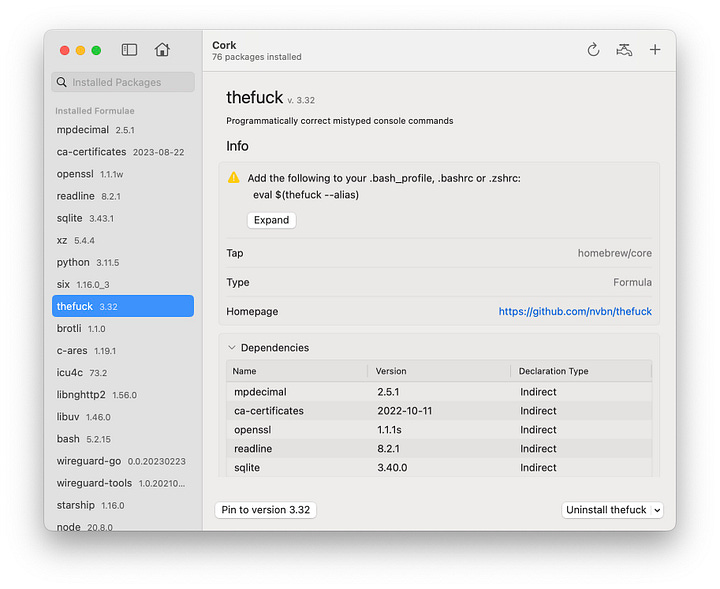
Task: Go to the home start page
Action: coord(162,49)
